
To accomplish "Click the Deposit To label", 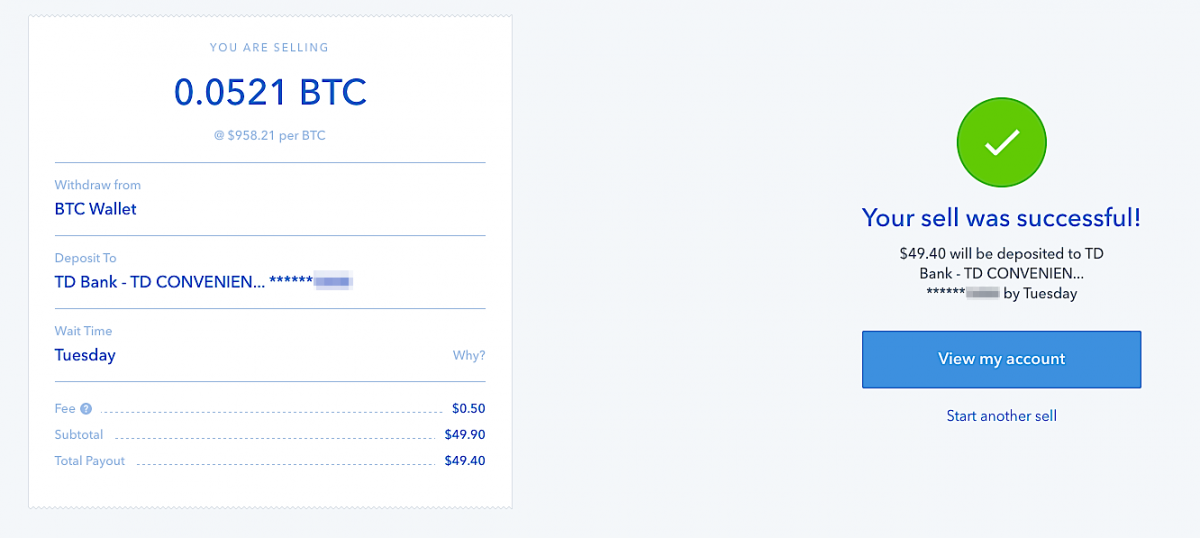I will pyautogui.click(x=85, y=258).
